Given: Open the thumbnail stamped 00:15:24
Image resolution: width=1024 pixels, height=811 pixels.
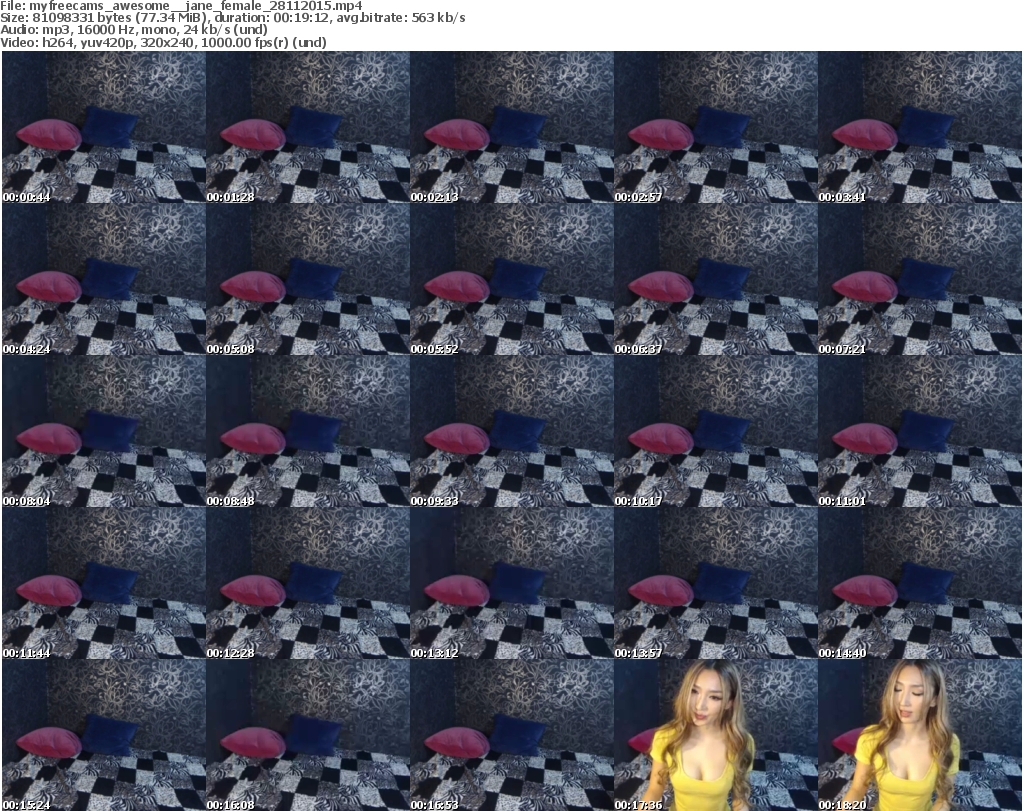Looking at the screenshot, I should [x=104, y=735].
